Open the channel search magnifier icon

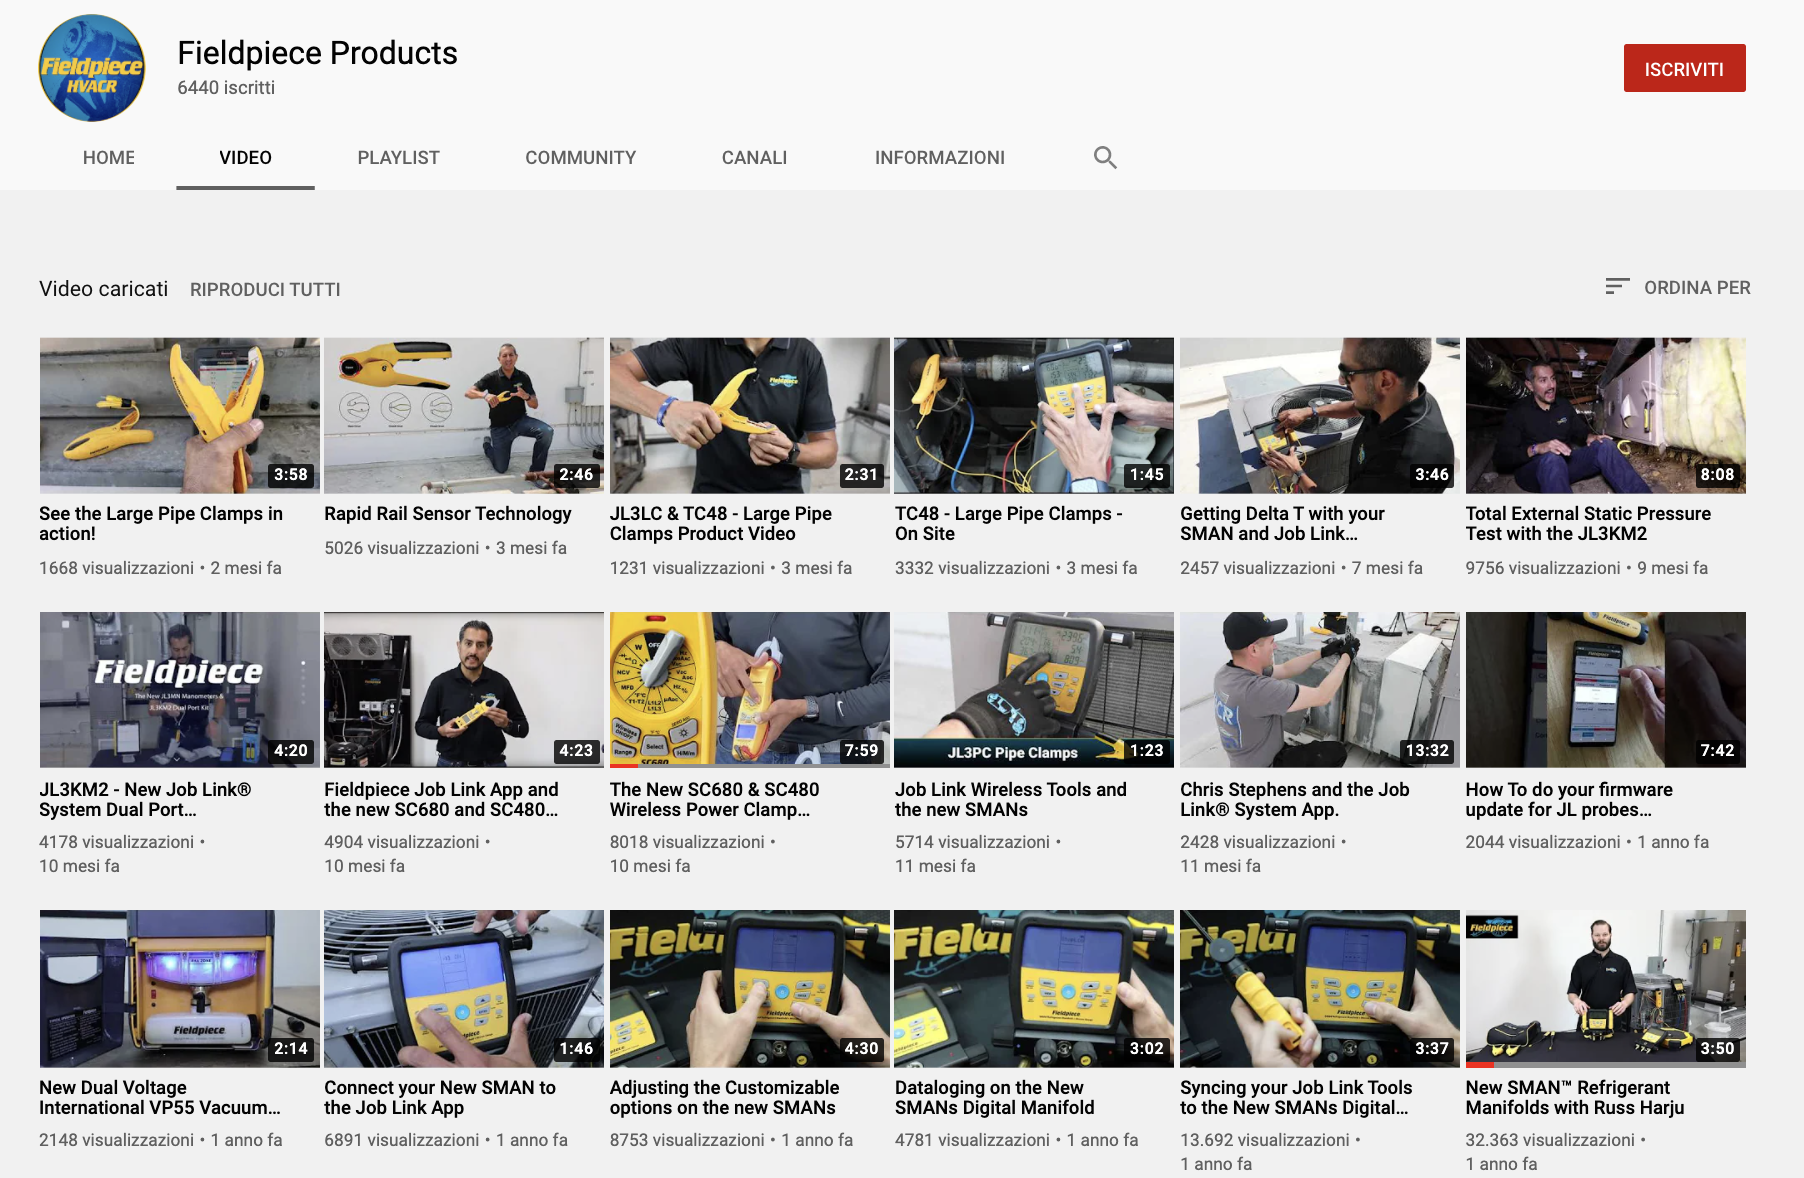pyautogui.click(x=1105, y=157)
